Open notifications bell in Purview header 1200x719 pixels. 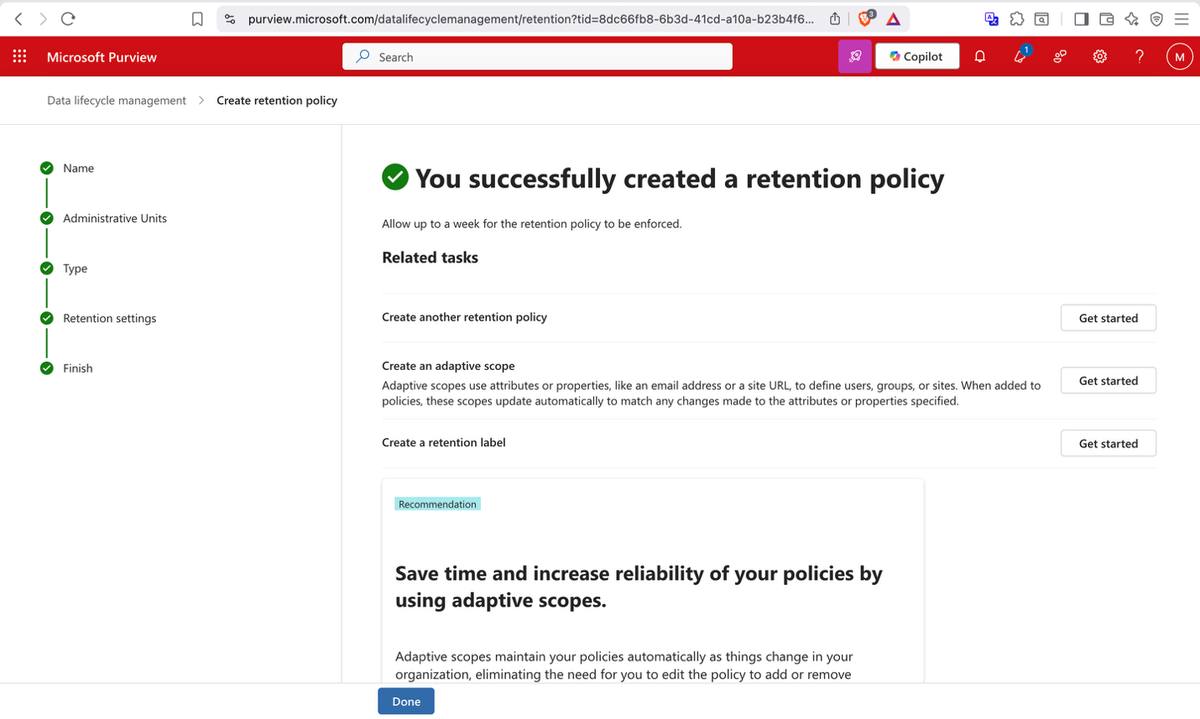pos(980,57)
